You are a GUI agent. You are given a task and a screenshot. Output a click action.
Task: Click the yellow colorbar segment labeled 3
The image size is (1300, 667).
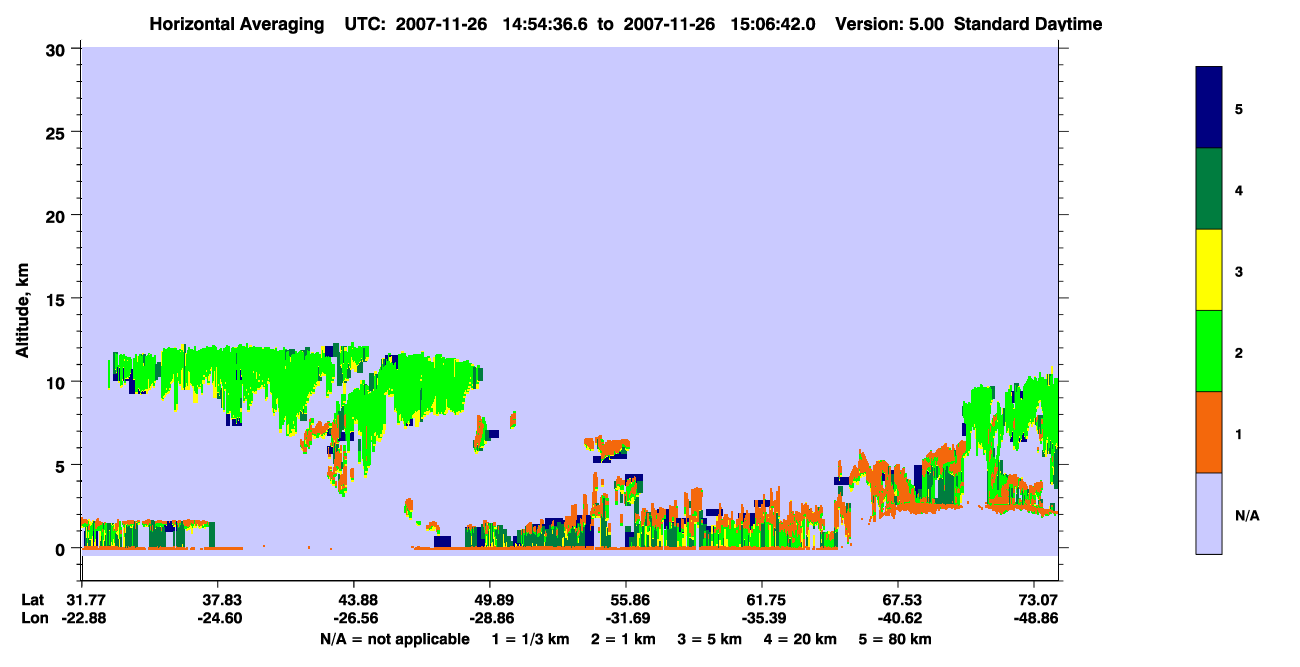click(1209, 270)
